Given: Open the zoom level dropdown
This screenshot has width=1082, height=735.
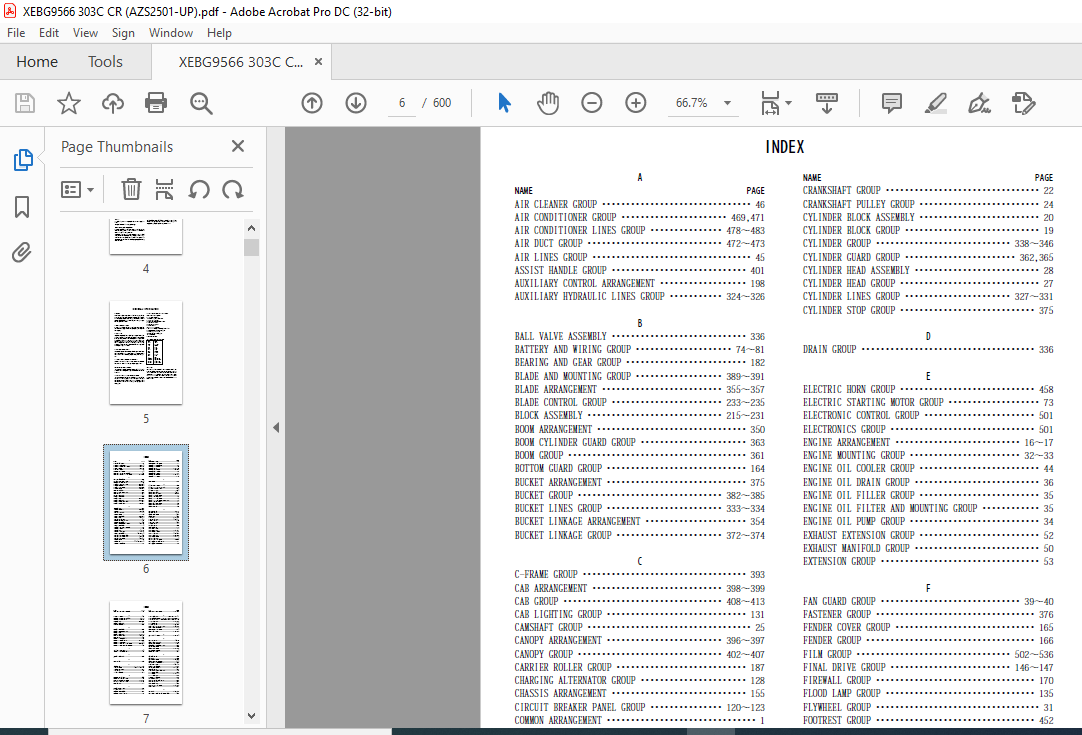Looking at the screenshot, I should (x=727, y=104).
